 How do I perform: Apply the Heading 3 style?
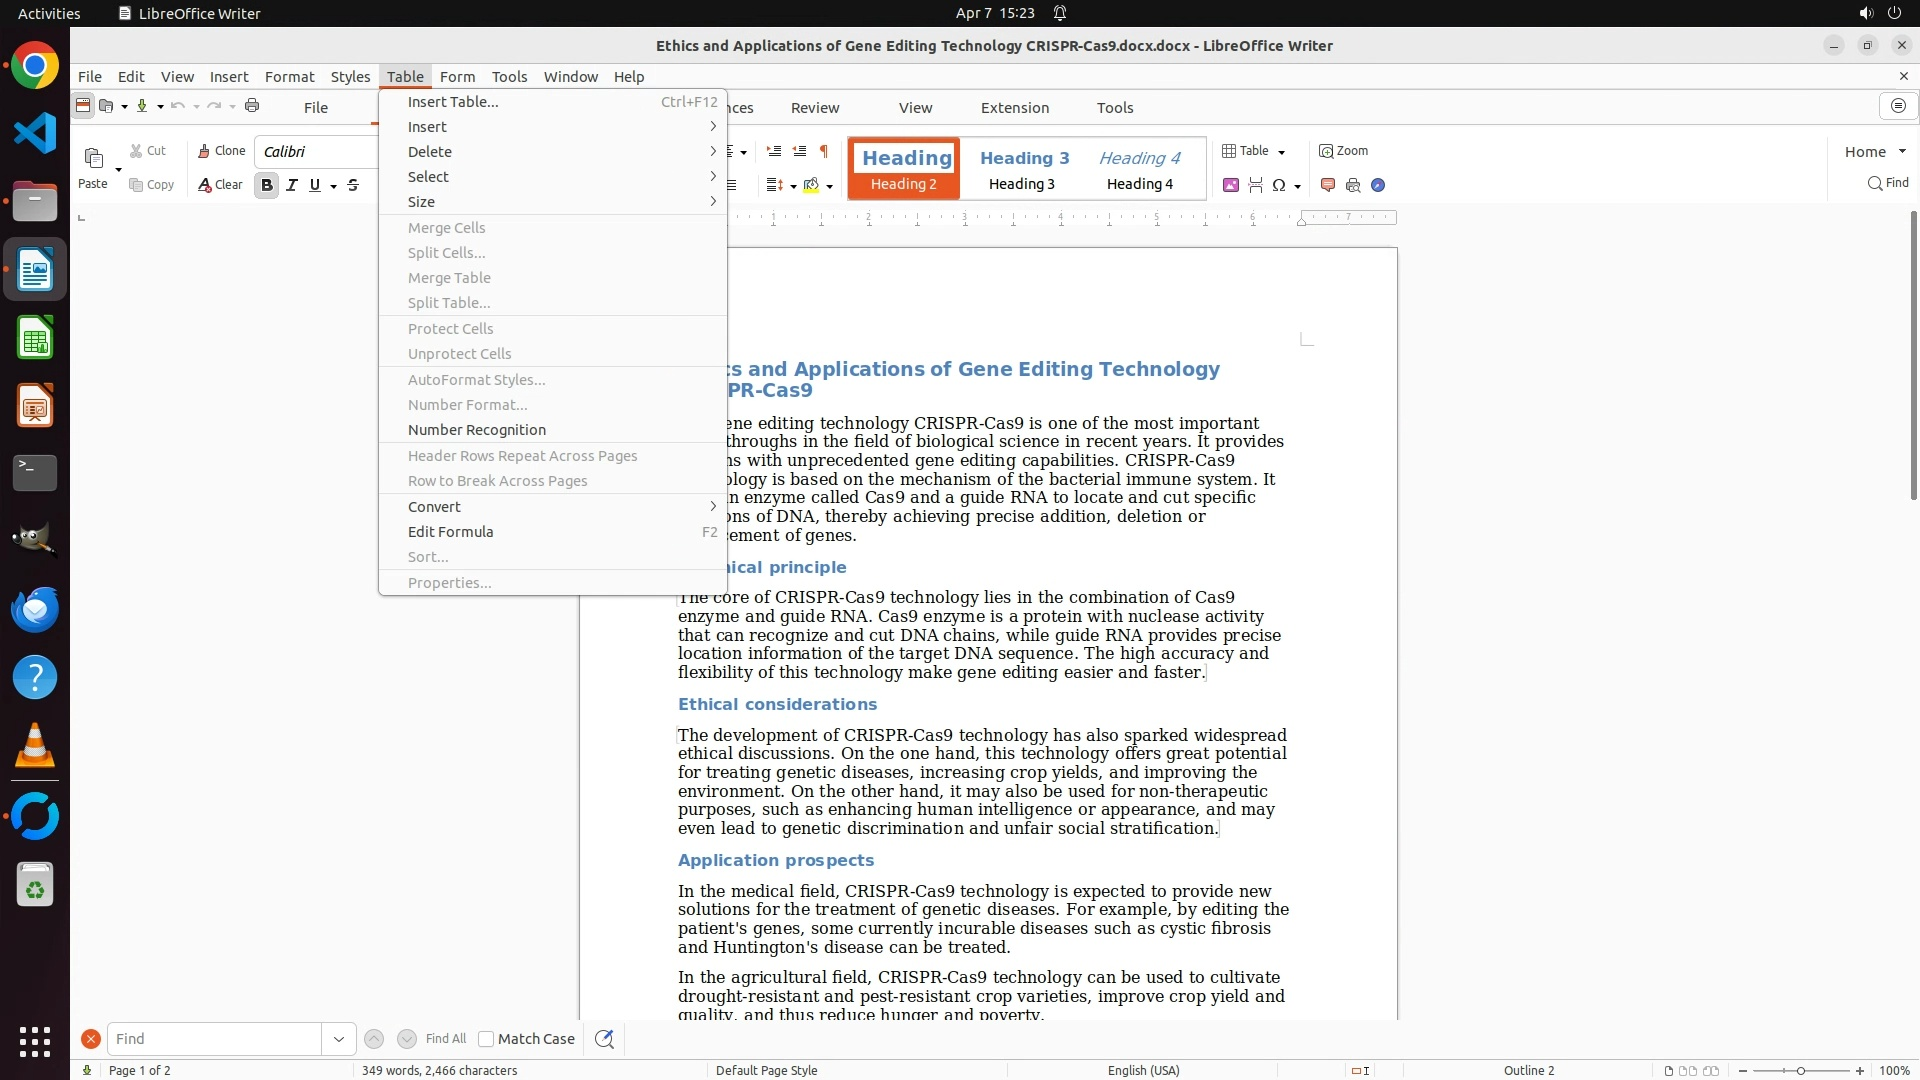pos(1024,168)
